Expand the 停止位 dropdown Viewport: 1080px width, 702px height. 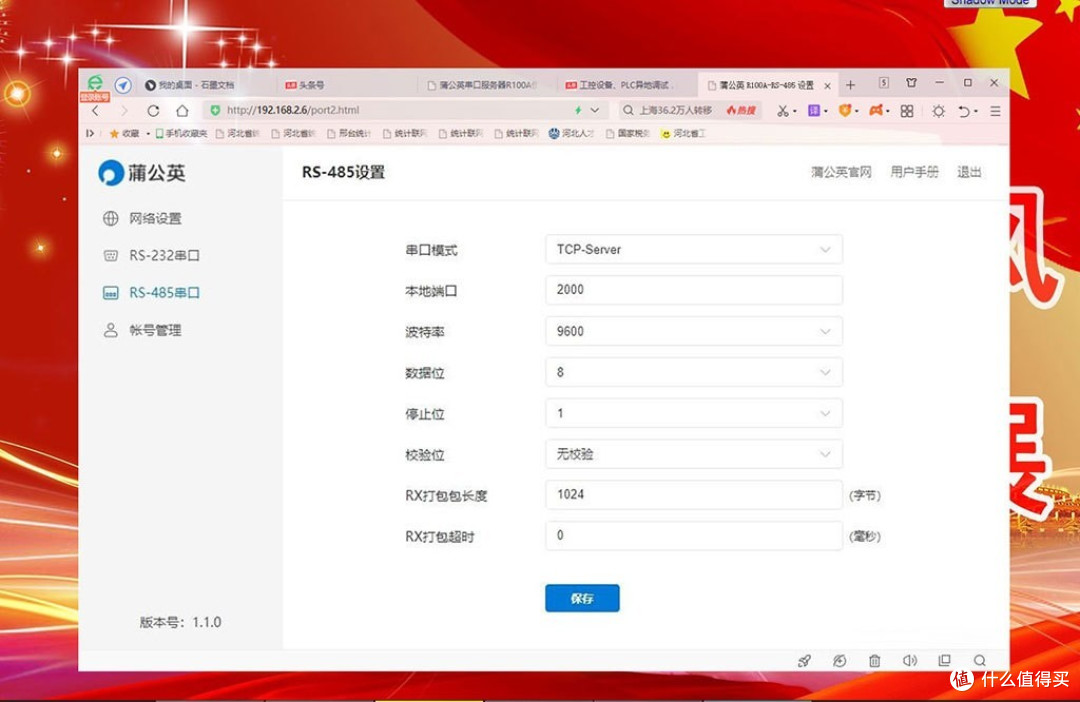[x=694, y=413]
